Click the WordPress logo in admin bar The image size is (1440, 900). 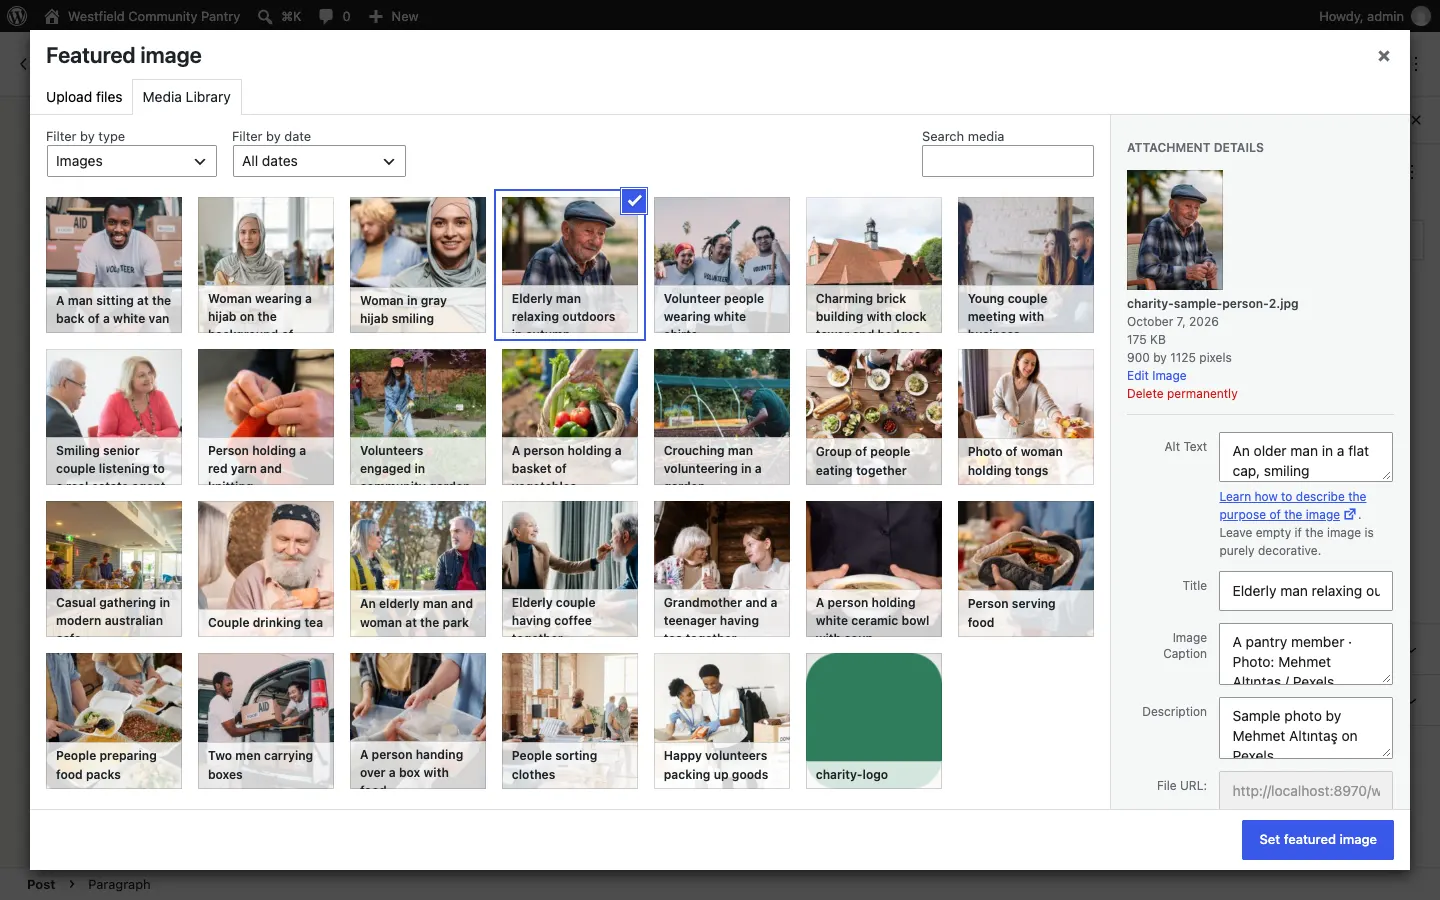(x=17, y=16)
